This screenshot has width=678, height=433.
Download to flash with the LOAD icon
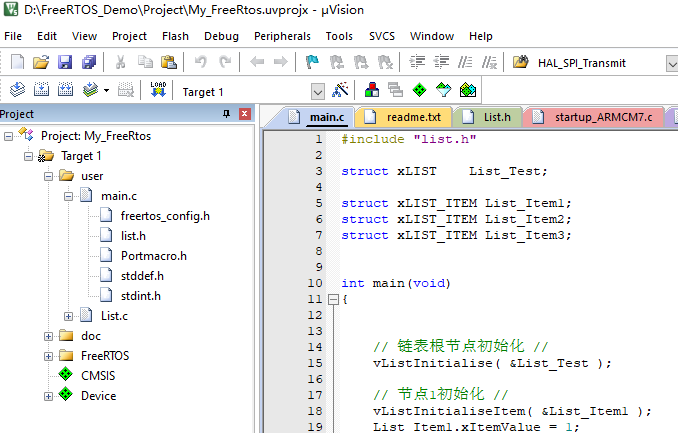click(x=158, y=90)
